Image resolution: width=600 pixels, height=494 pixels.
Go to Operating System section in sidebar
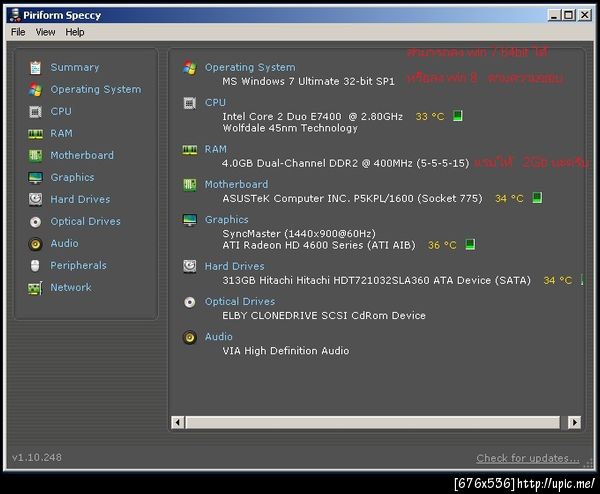click(96, 90)
